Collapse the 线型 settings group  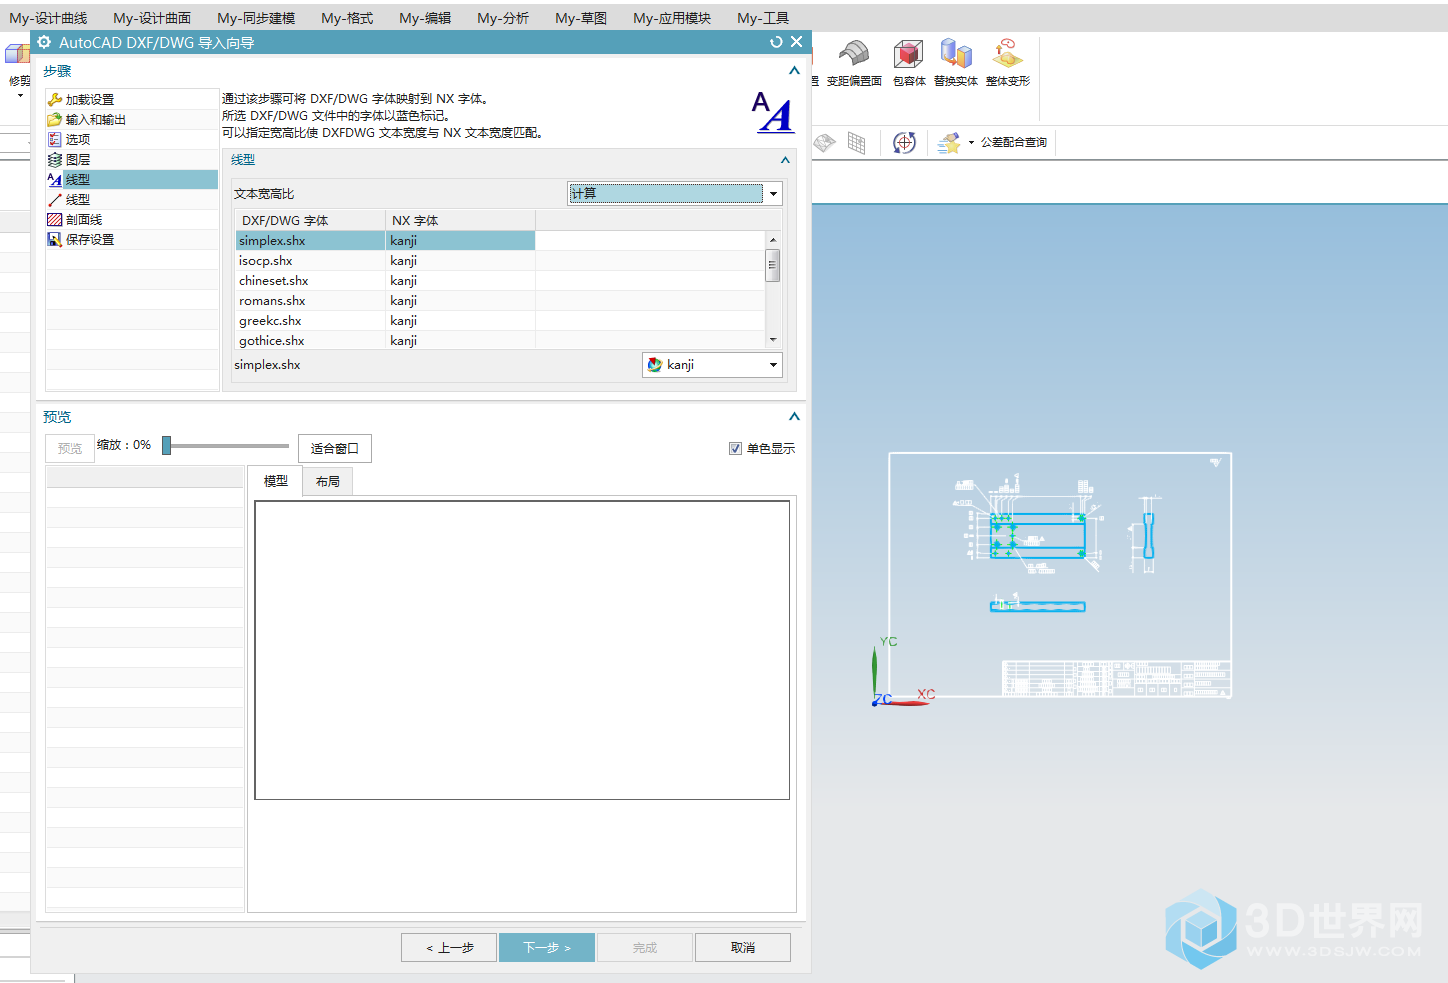785,160
